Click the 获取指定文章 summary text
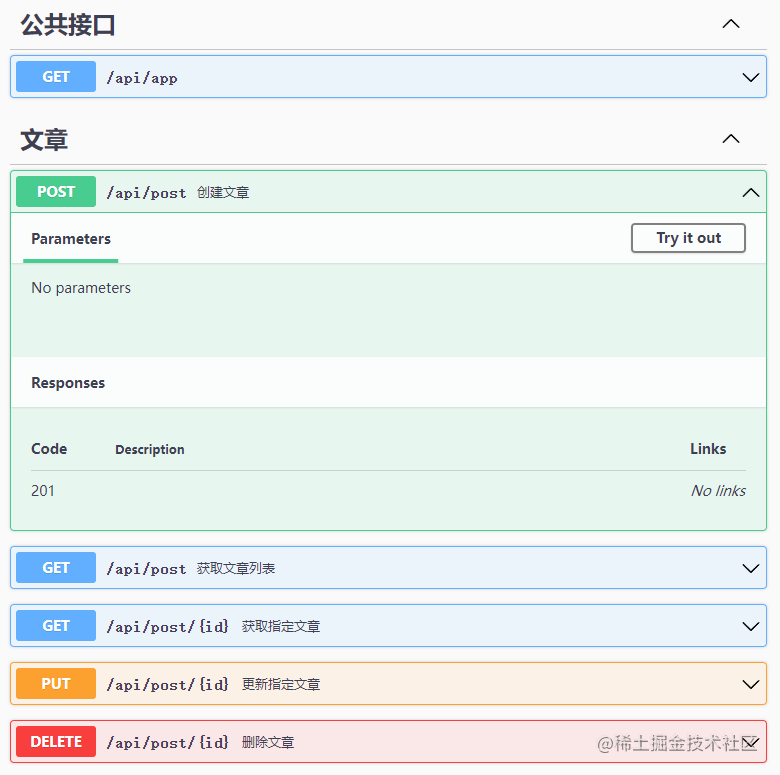The height and width of the screenshot is (775, 780). (281, 627)
